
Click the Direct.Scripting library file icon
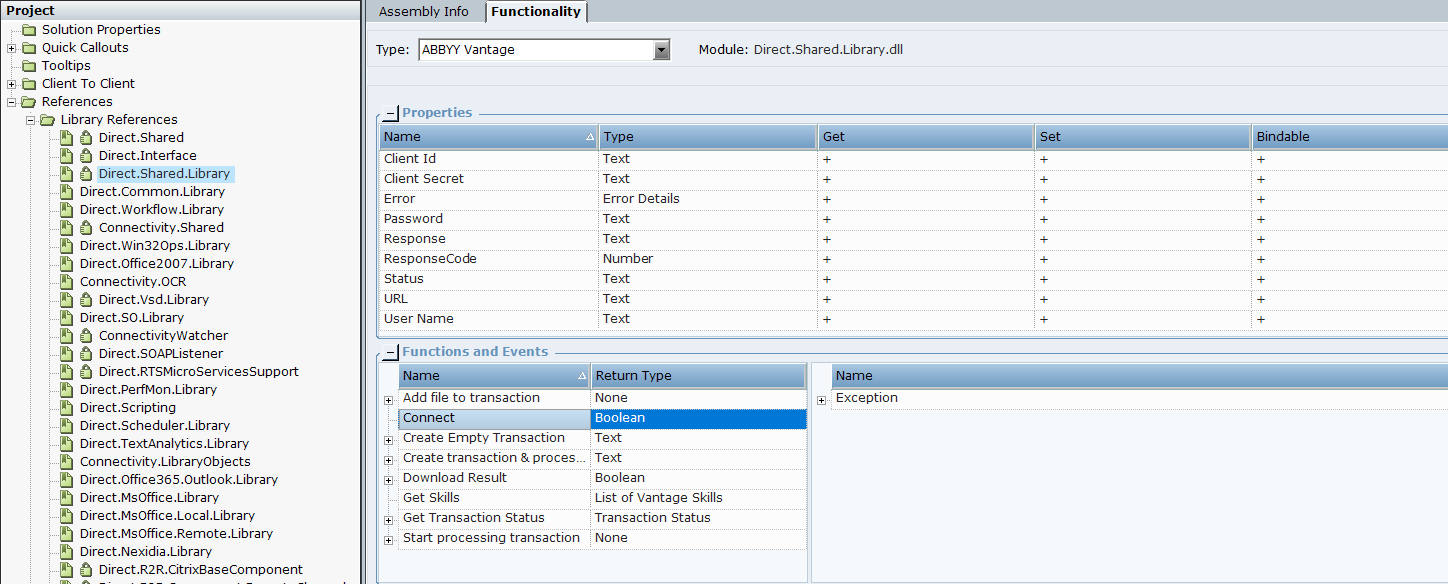coord(67,408)
